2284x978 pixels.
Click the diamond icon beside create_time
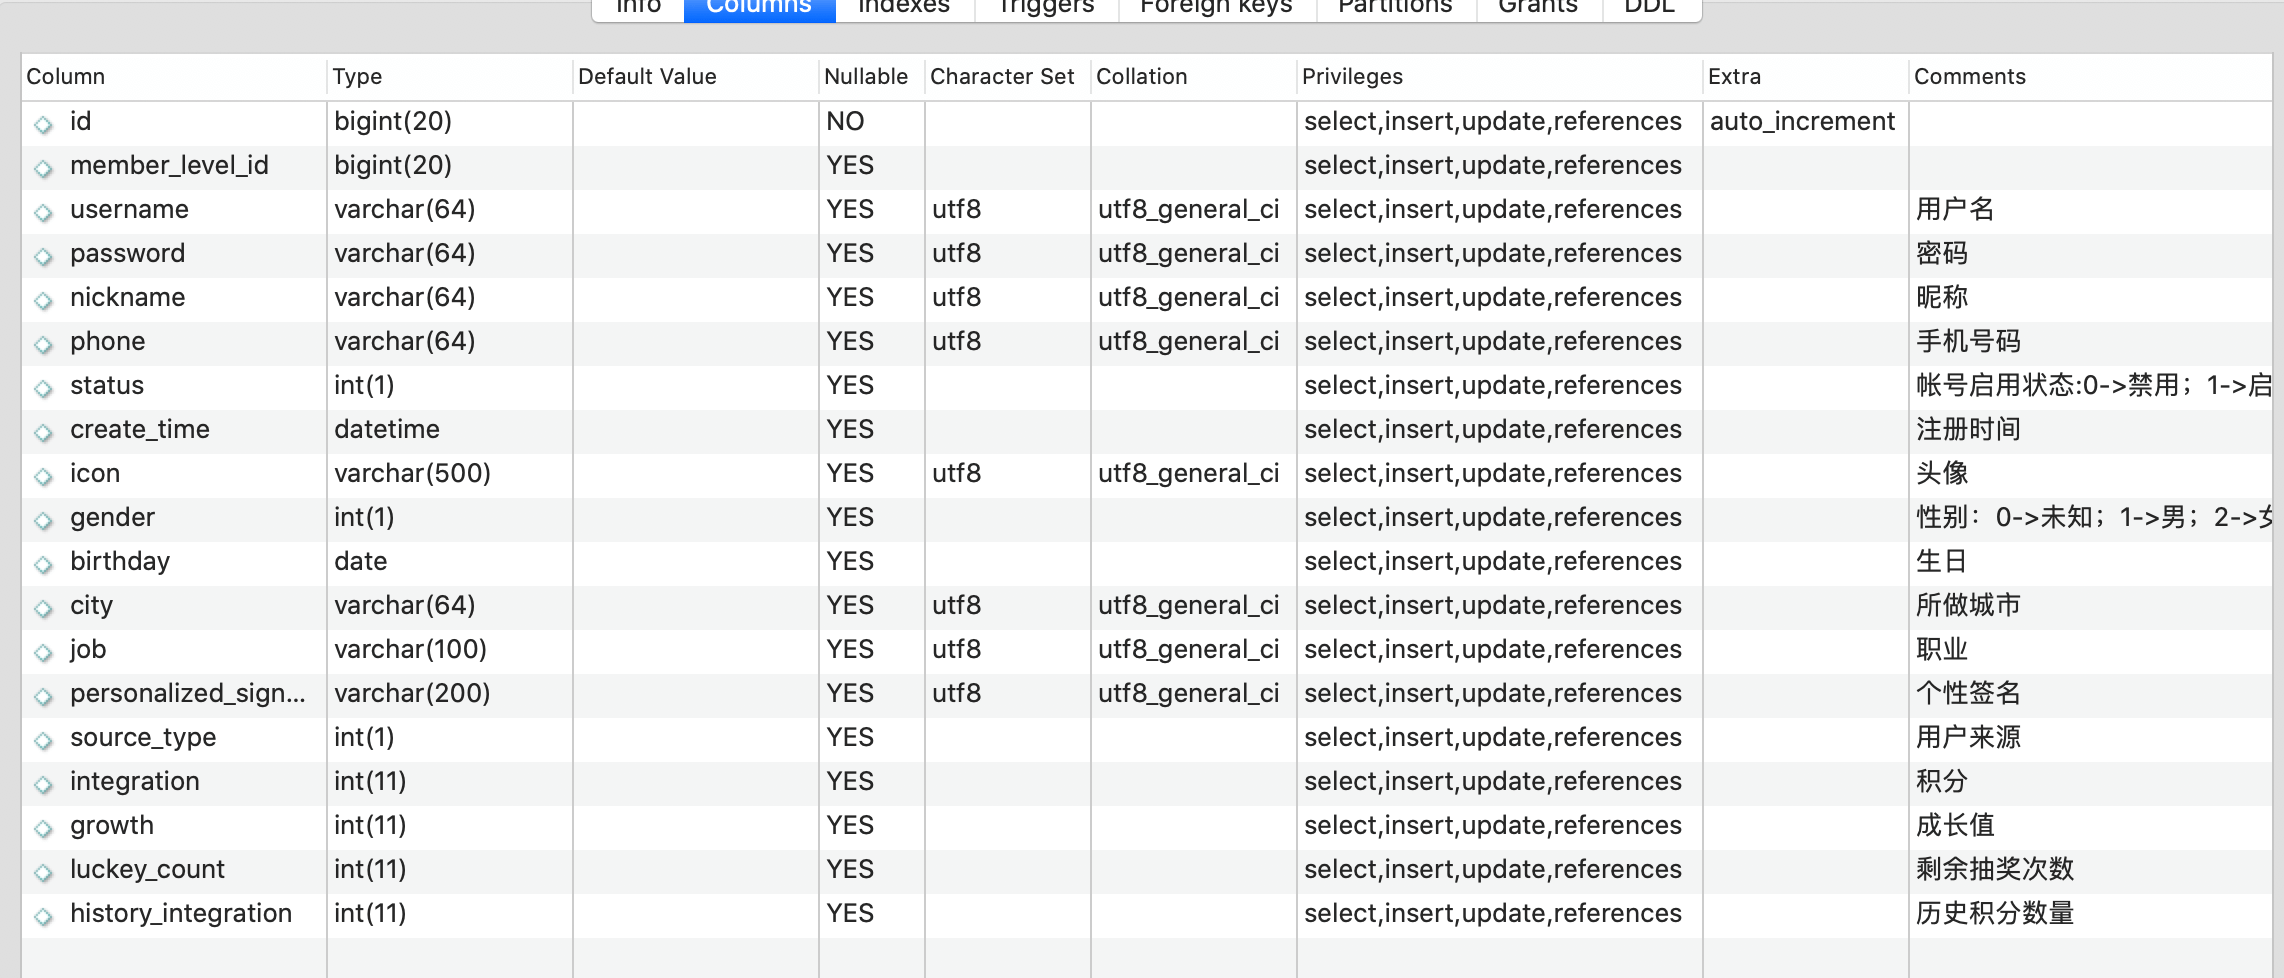click(x=43, y=432)
